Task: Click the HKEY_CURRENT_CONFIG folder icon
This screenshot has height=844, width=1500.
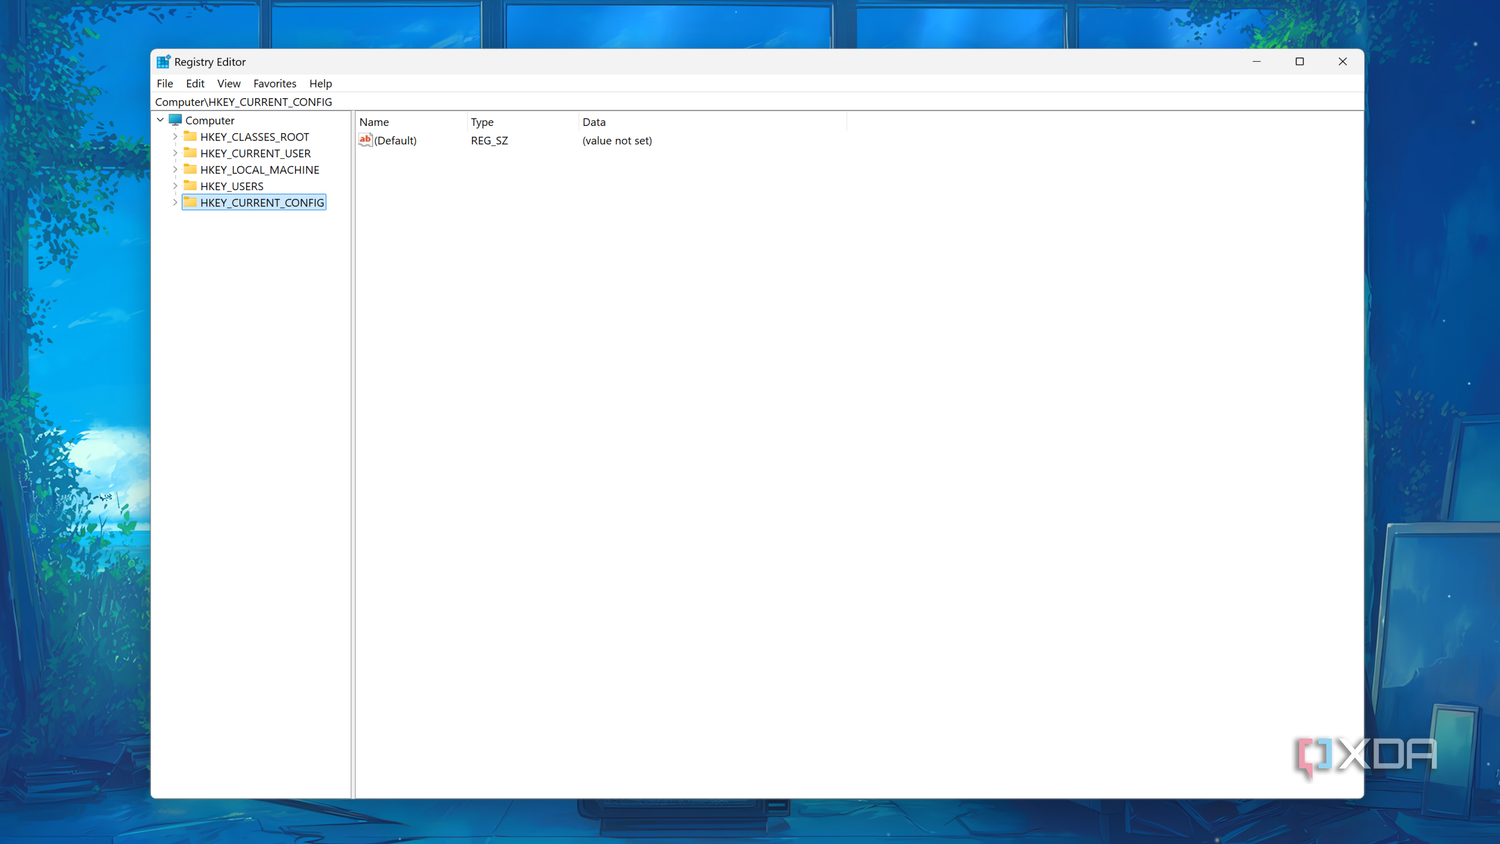Action: click(190, 202)
